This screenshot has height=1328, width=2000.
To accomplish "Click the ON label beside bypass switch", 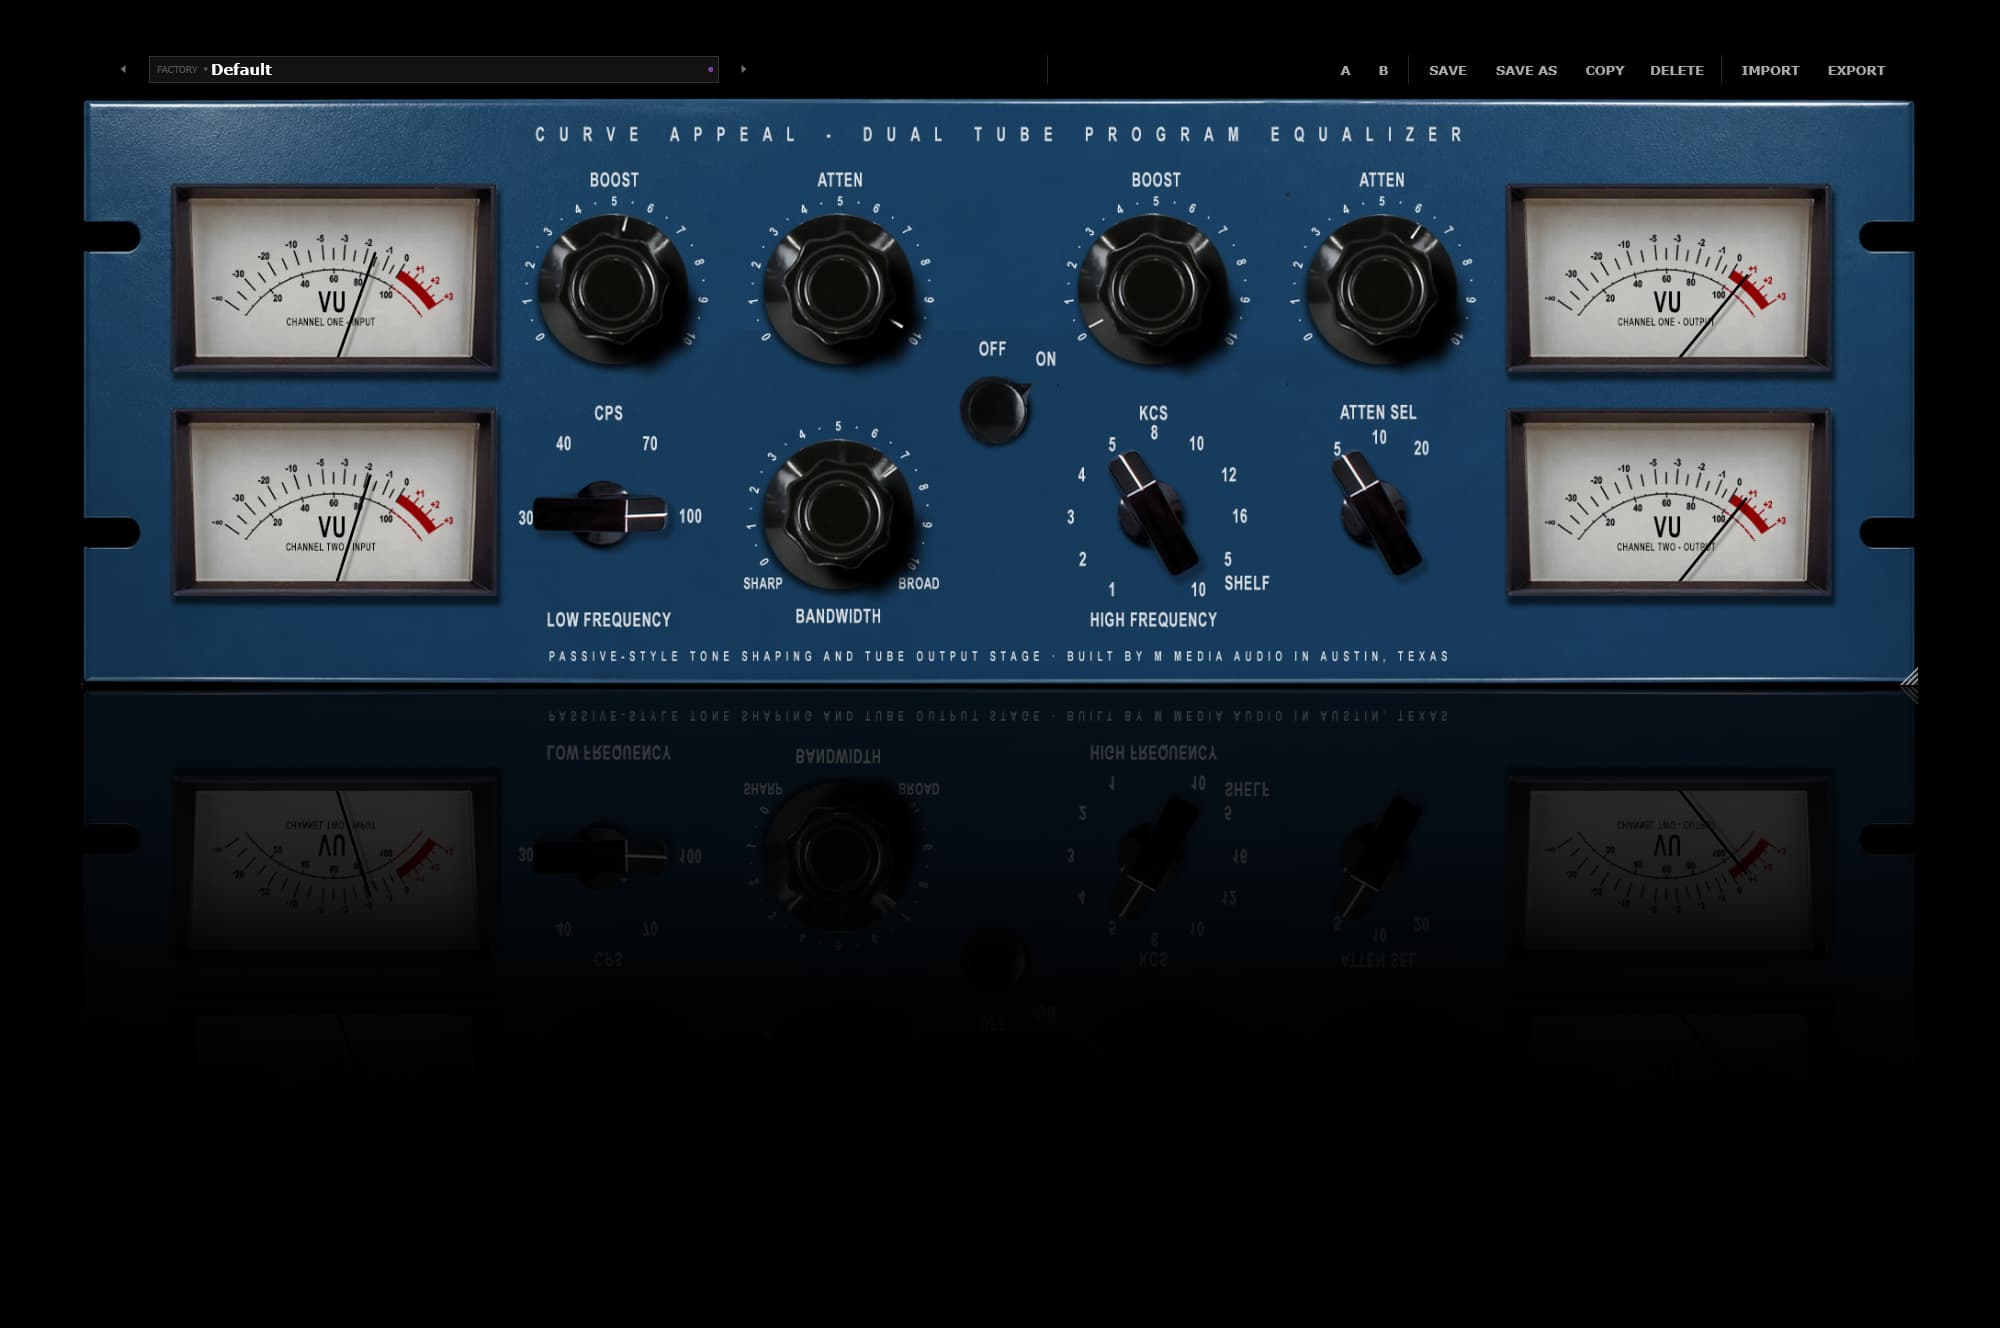I will click(1045, 359).
